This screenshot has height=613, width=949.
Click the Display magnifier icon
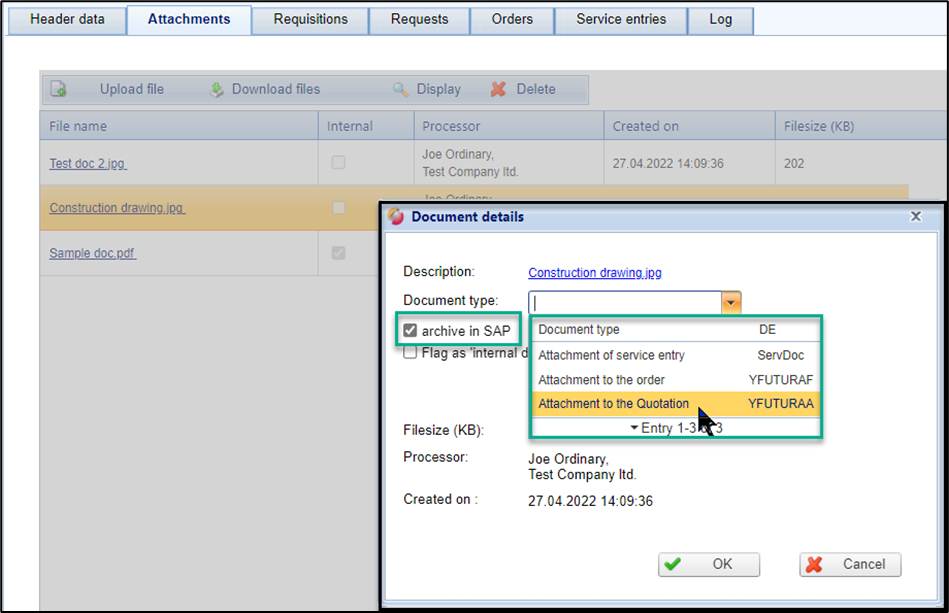pos(400,89)
